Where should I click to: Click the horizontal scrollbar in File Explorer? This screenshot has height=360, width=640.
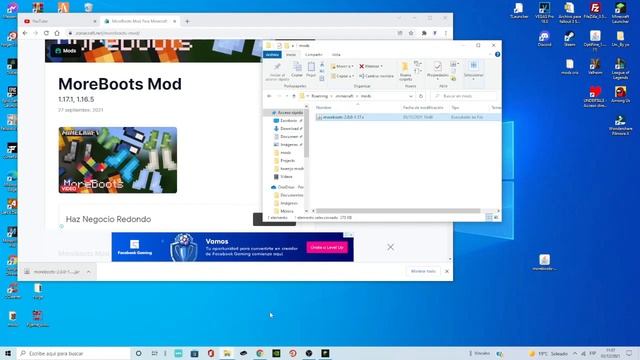(x=398, y=211)
